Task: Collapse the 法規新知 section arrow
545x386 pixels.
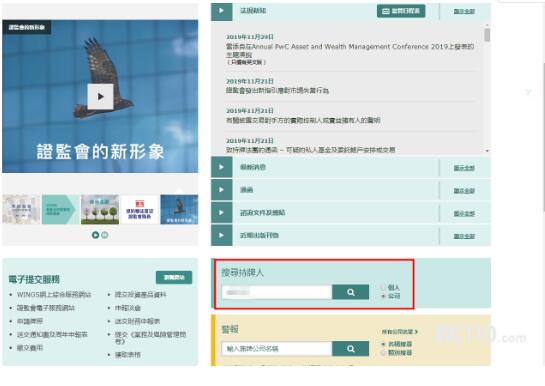Action: coord(221,11)
